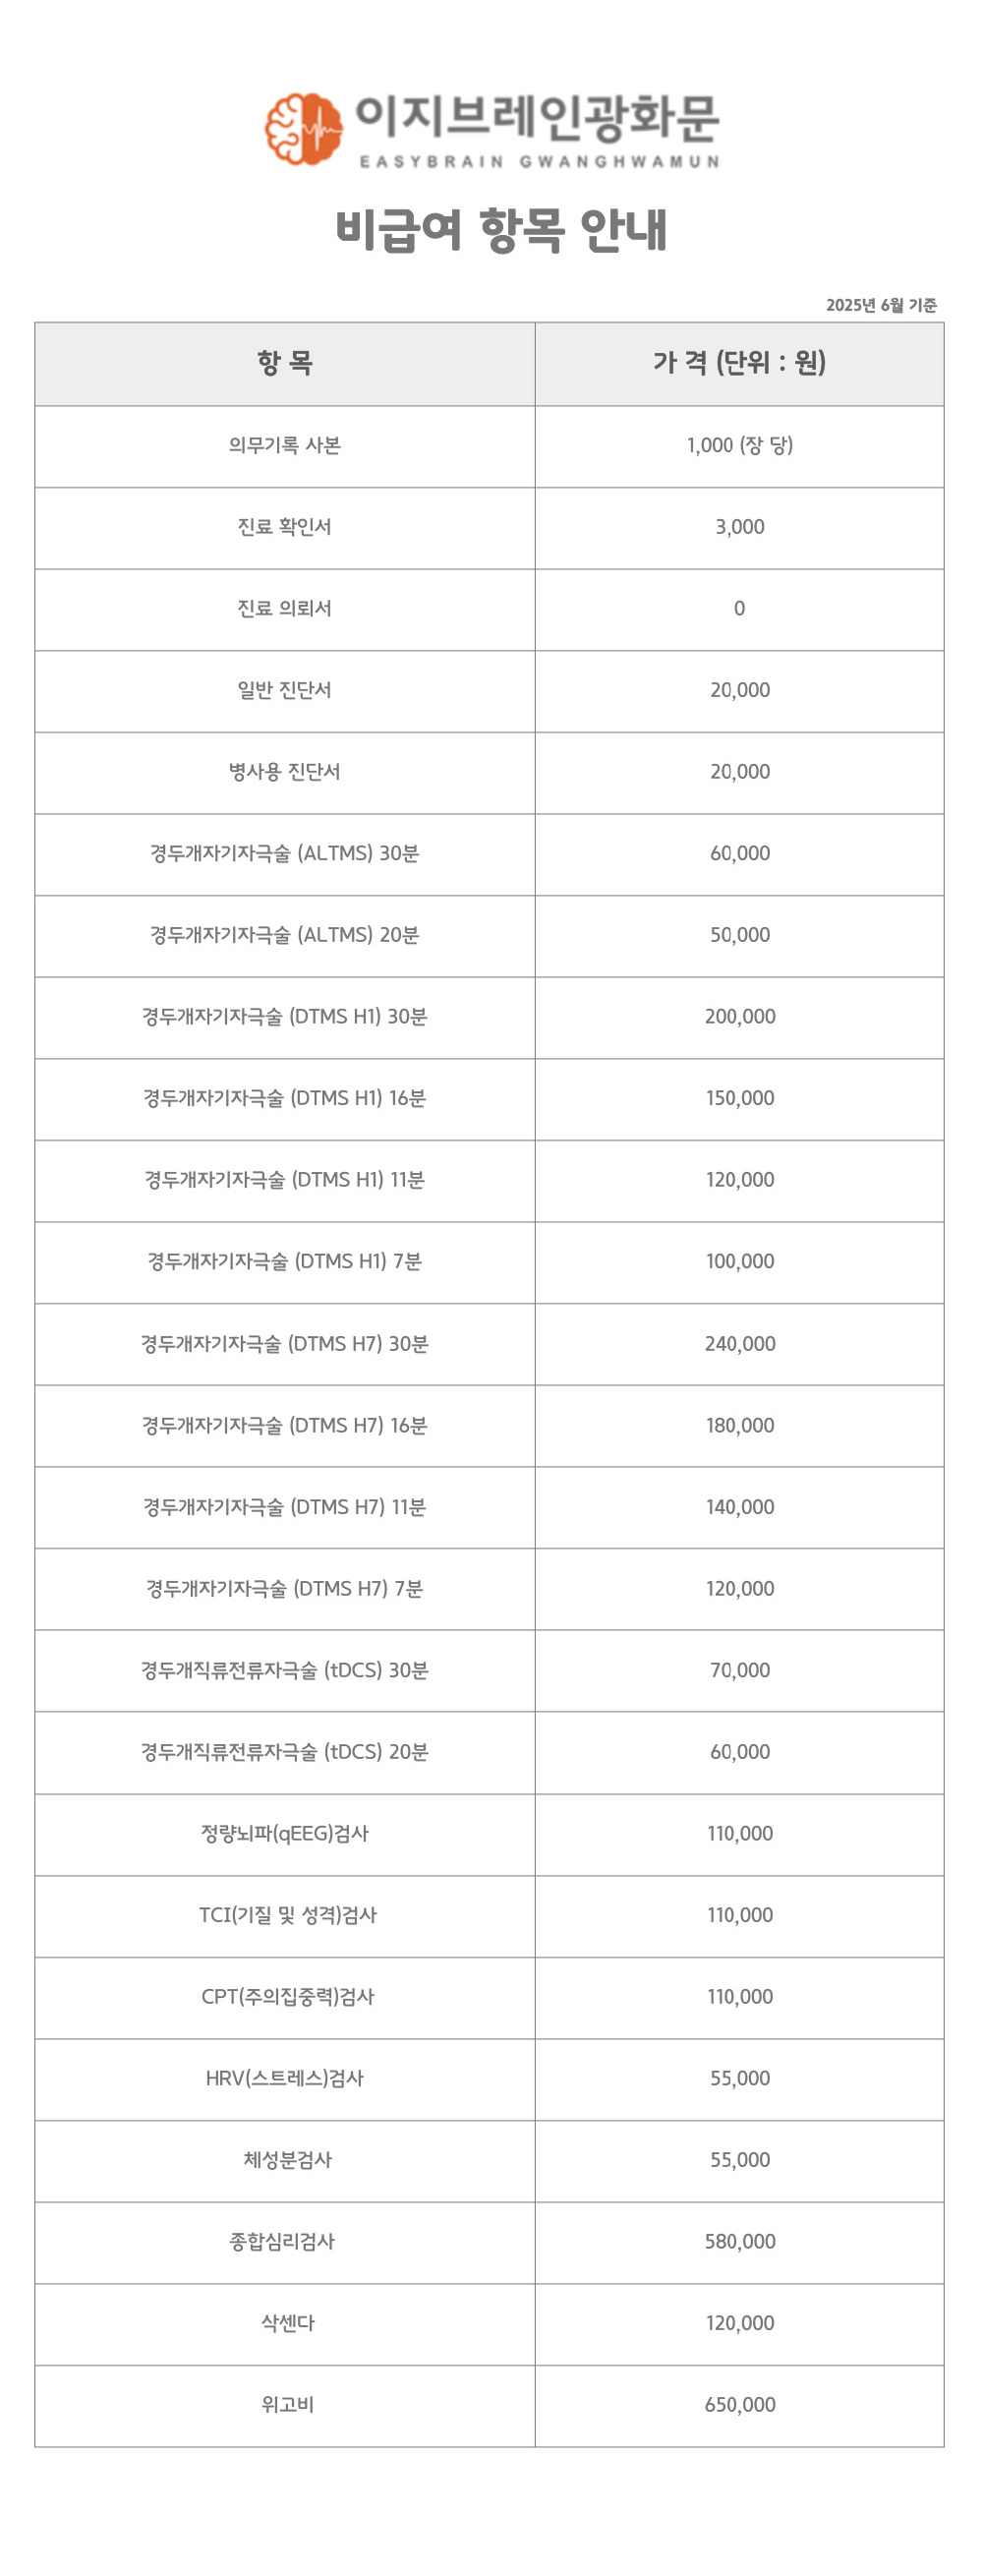Viewport: 983px width, 2576px height.
Task: Click the 종합심리검사 price 580,000
Action: click(x=740, y=2242)
